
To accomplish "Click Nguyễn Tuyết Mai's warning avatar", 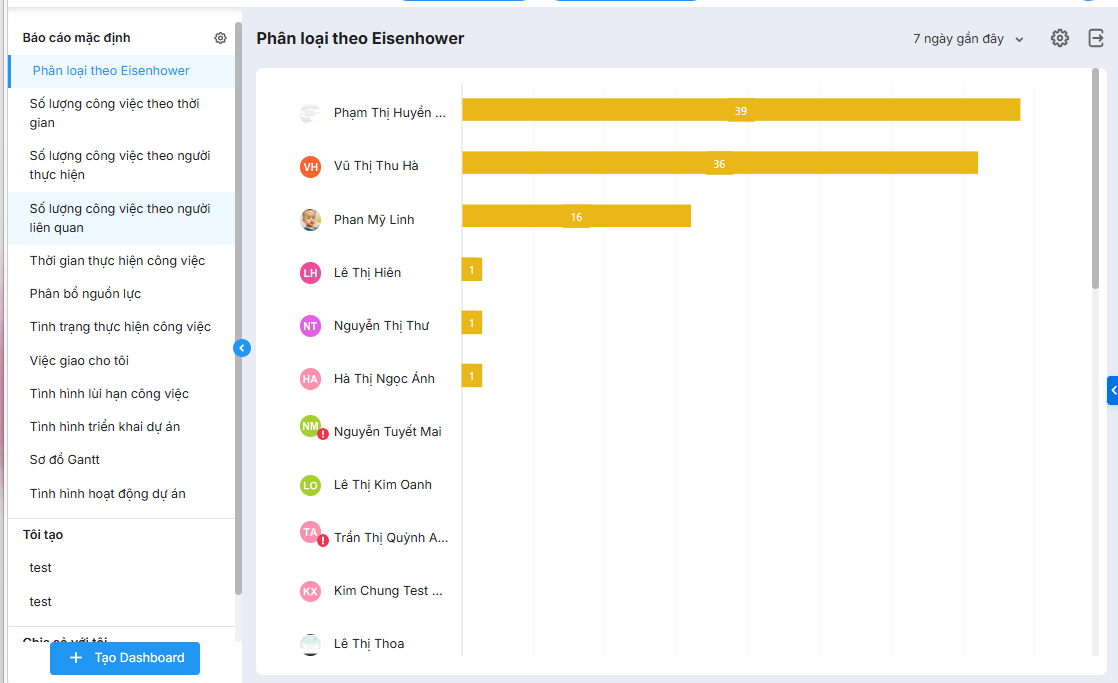I will pyautogui.click(x=312, y=428).
